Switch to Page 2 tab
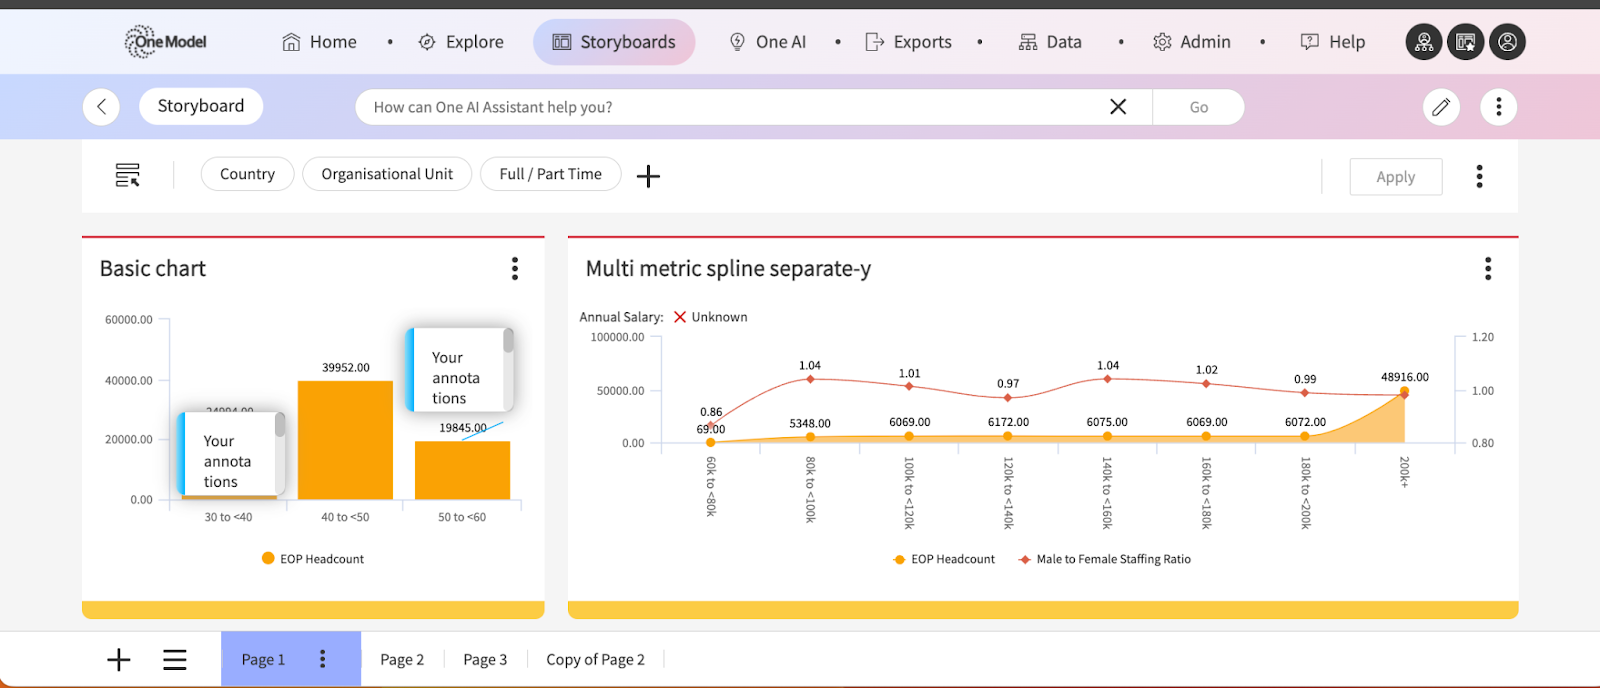 pos(402,660)
